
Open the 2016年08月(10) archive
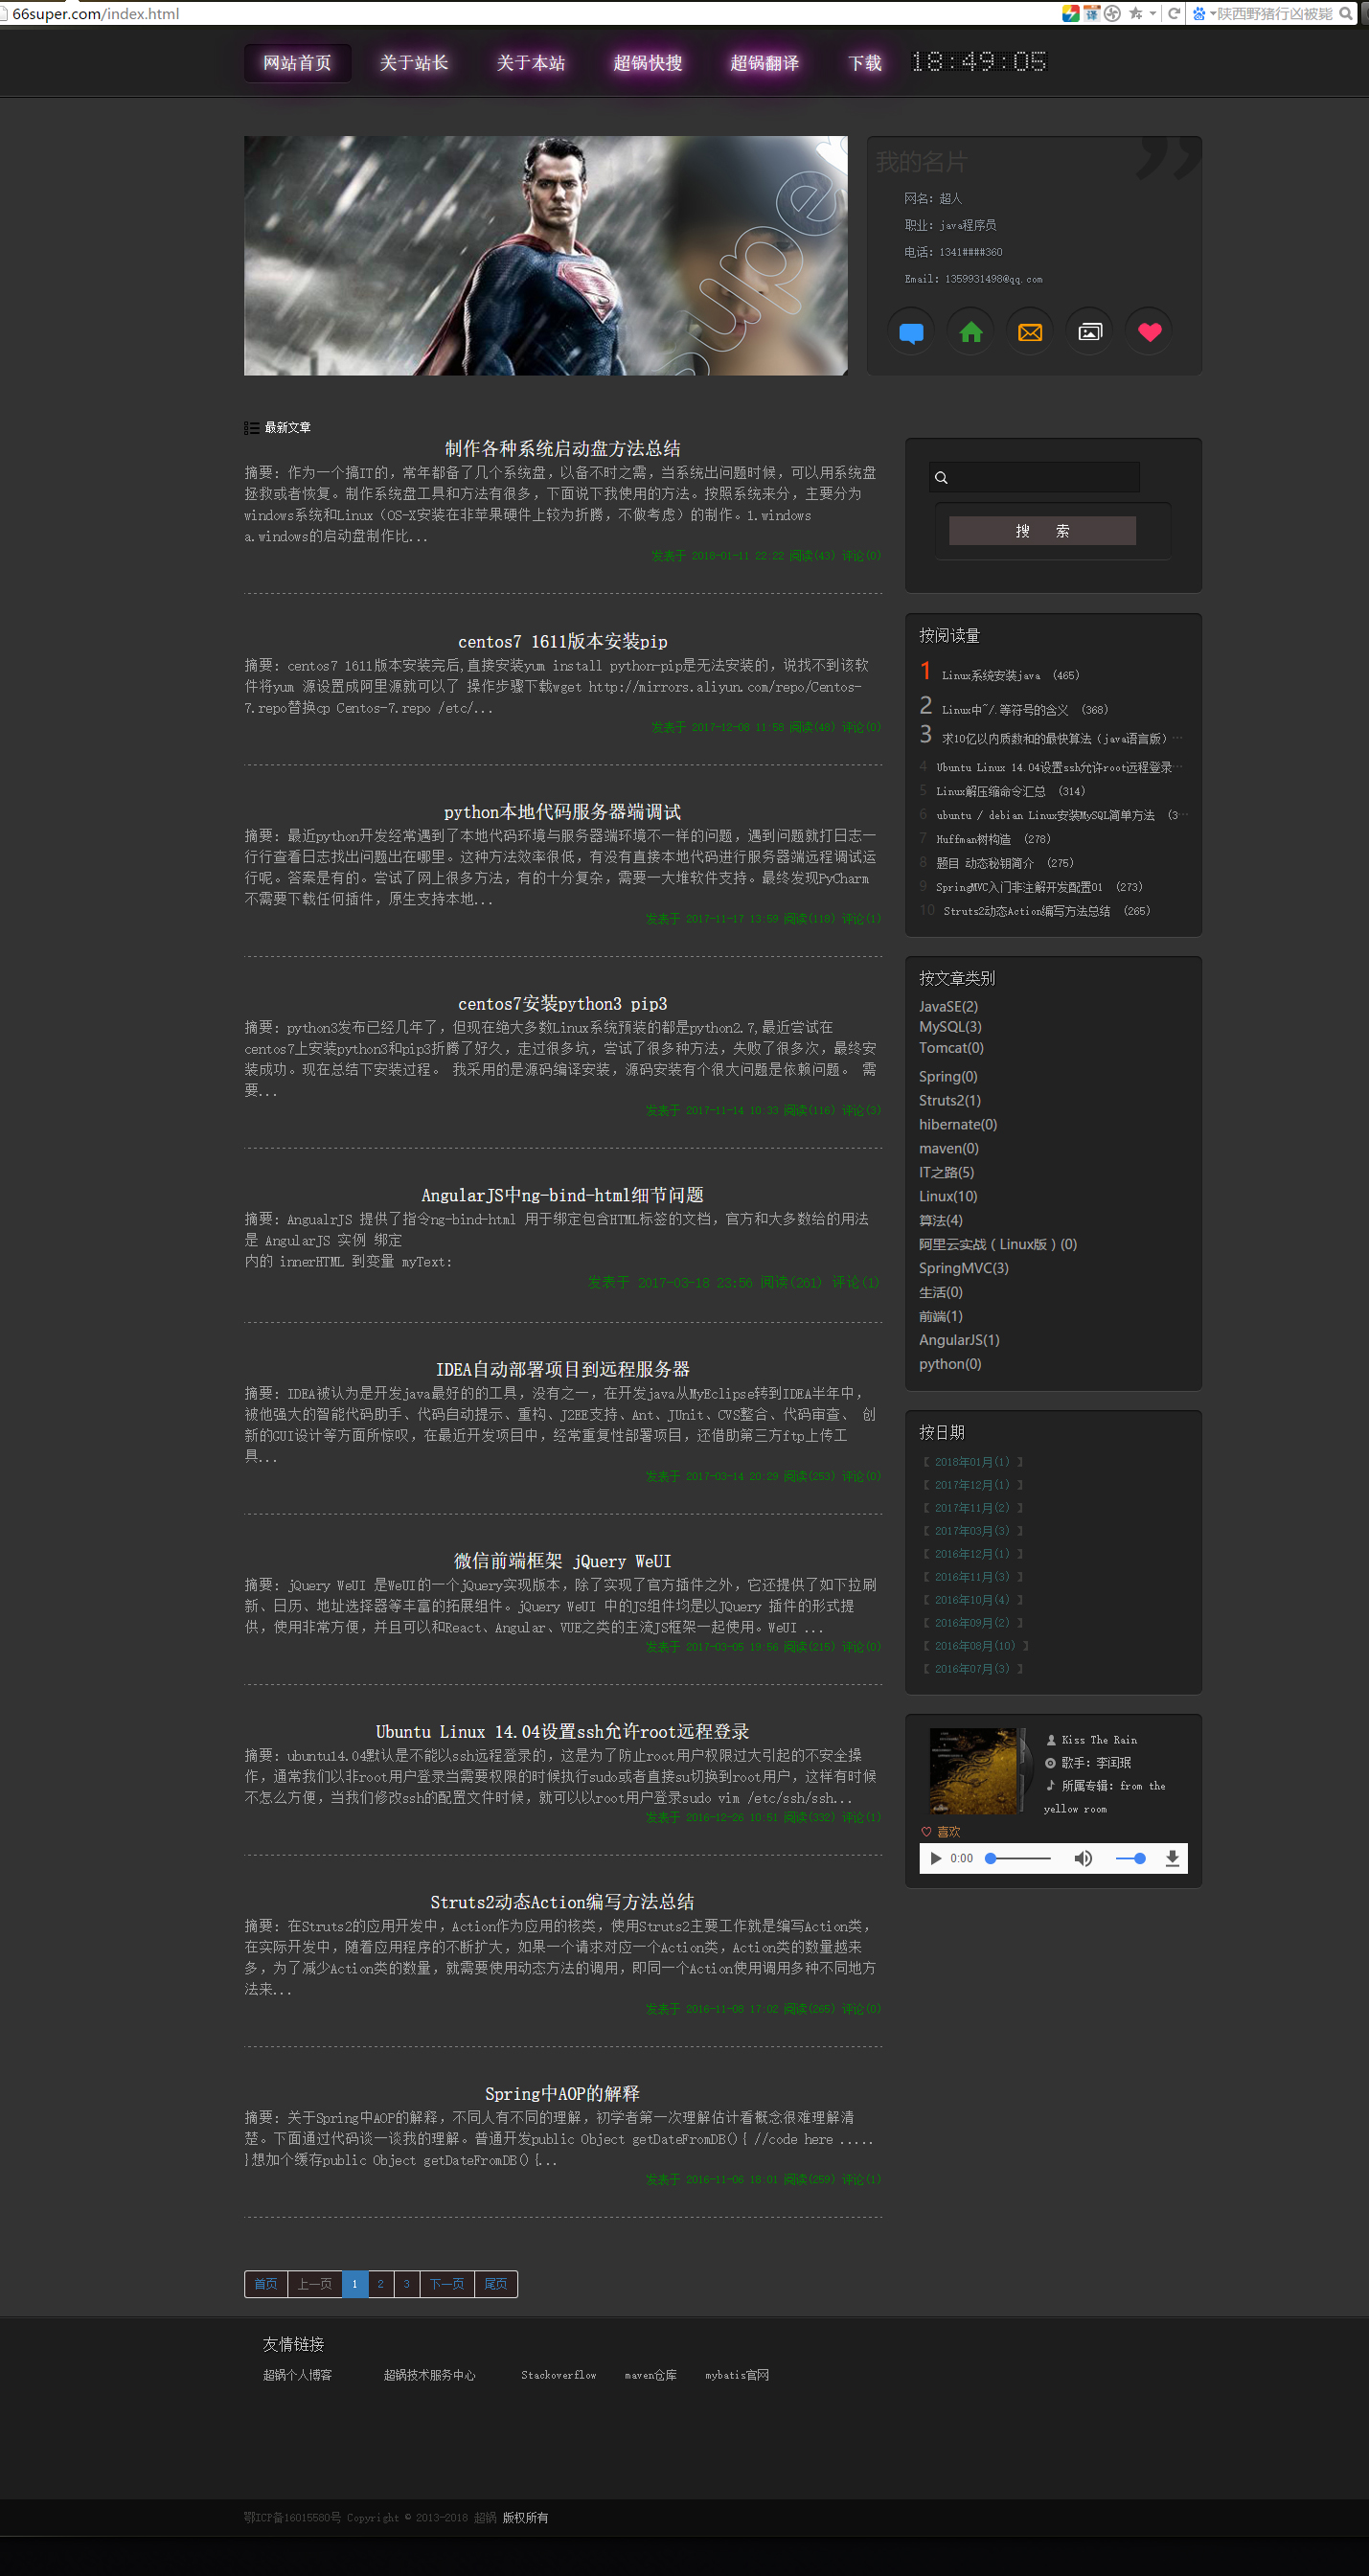(975, 1646)
